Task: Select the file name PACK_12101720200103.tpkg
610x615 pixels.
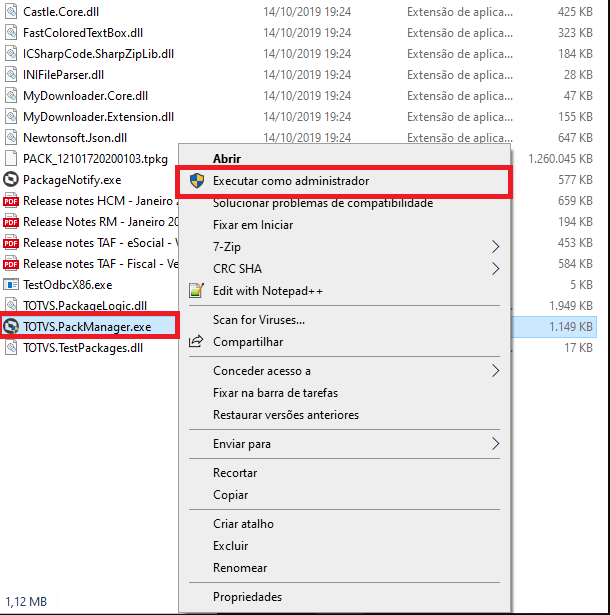Action: click(95, 158)
